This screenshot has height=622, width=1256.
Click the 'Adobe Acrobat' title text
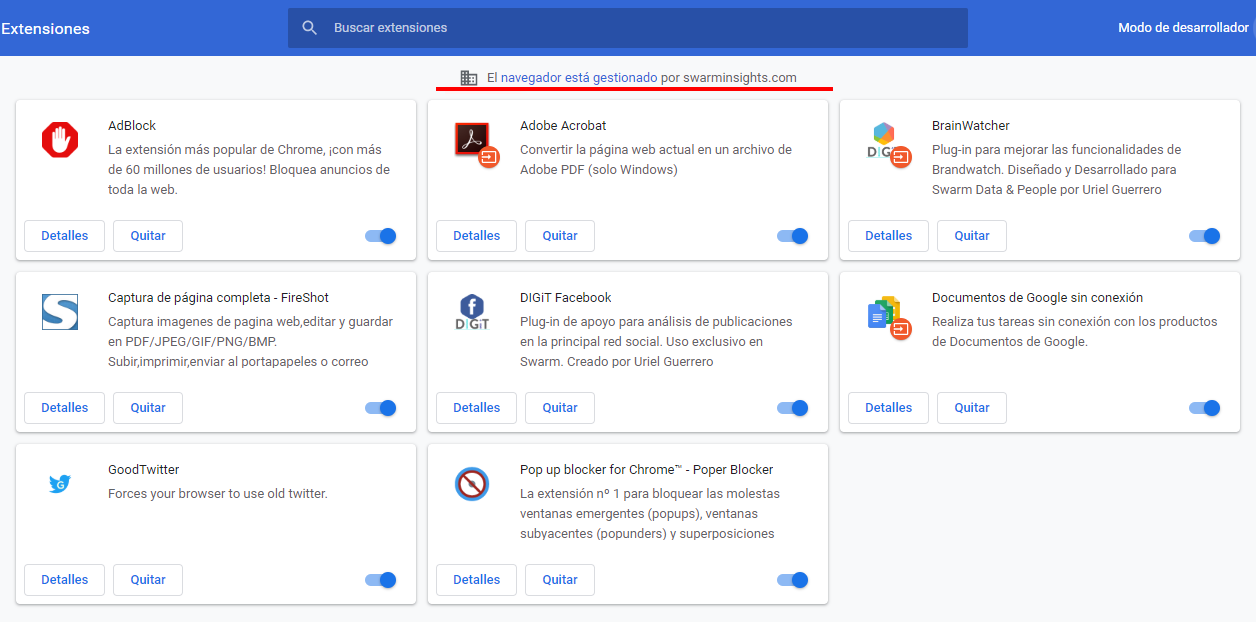pos(563,126)
